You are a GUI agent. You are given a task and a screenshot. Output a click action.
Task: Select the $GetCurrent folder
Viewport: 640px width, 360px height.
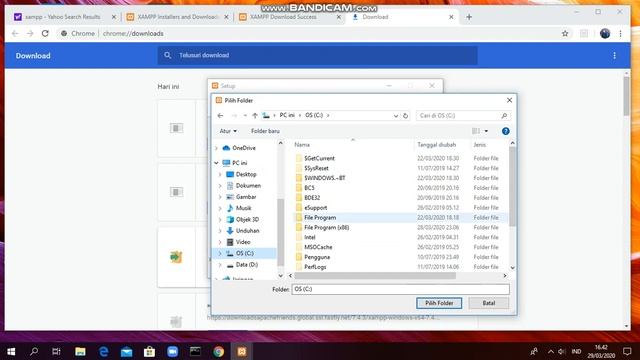click(x=319, y=158)
